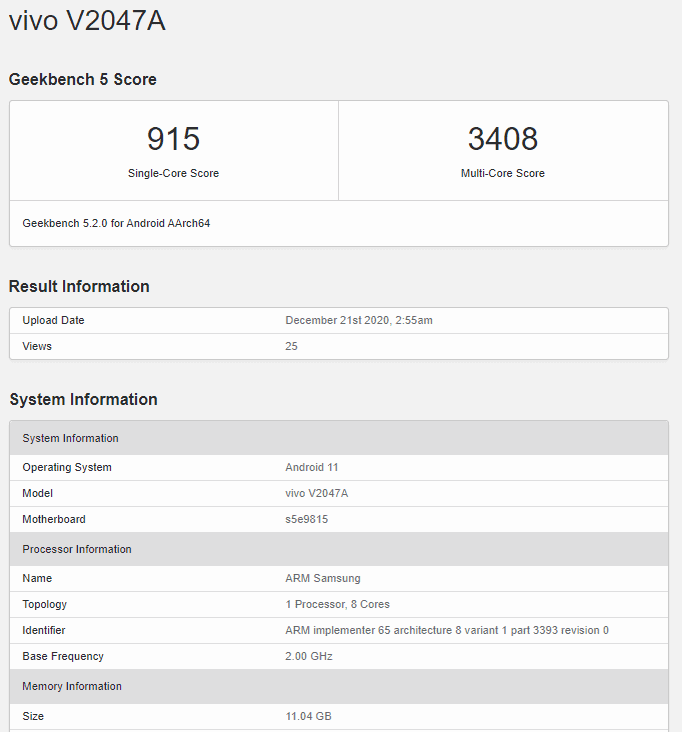Click the 'Result Information' heading
The height and width of the screenshot is (732, 682).
tap(79, 286)
